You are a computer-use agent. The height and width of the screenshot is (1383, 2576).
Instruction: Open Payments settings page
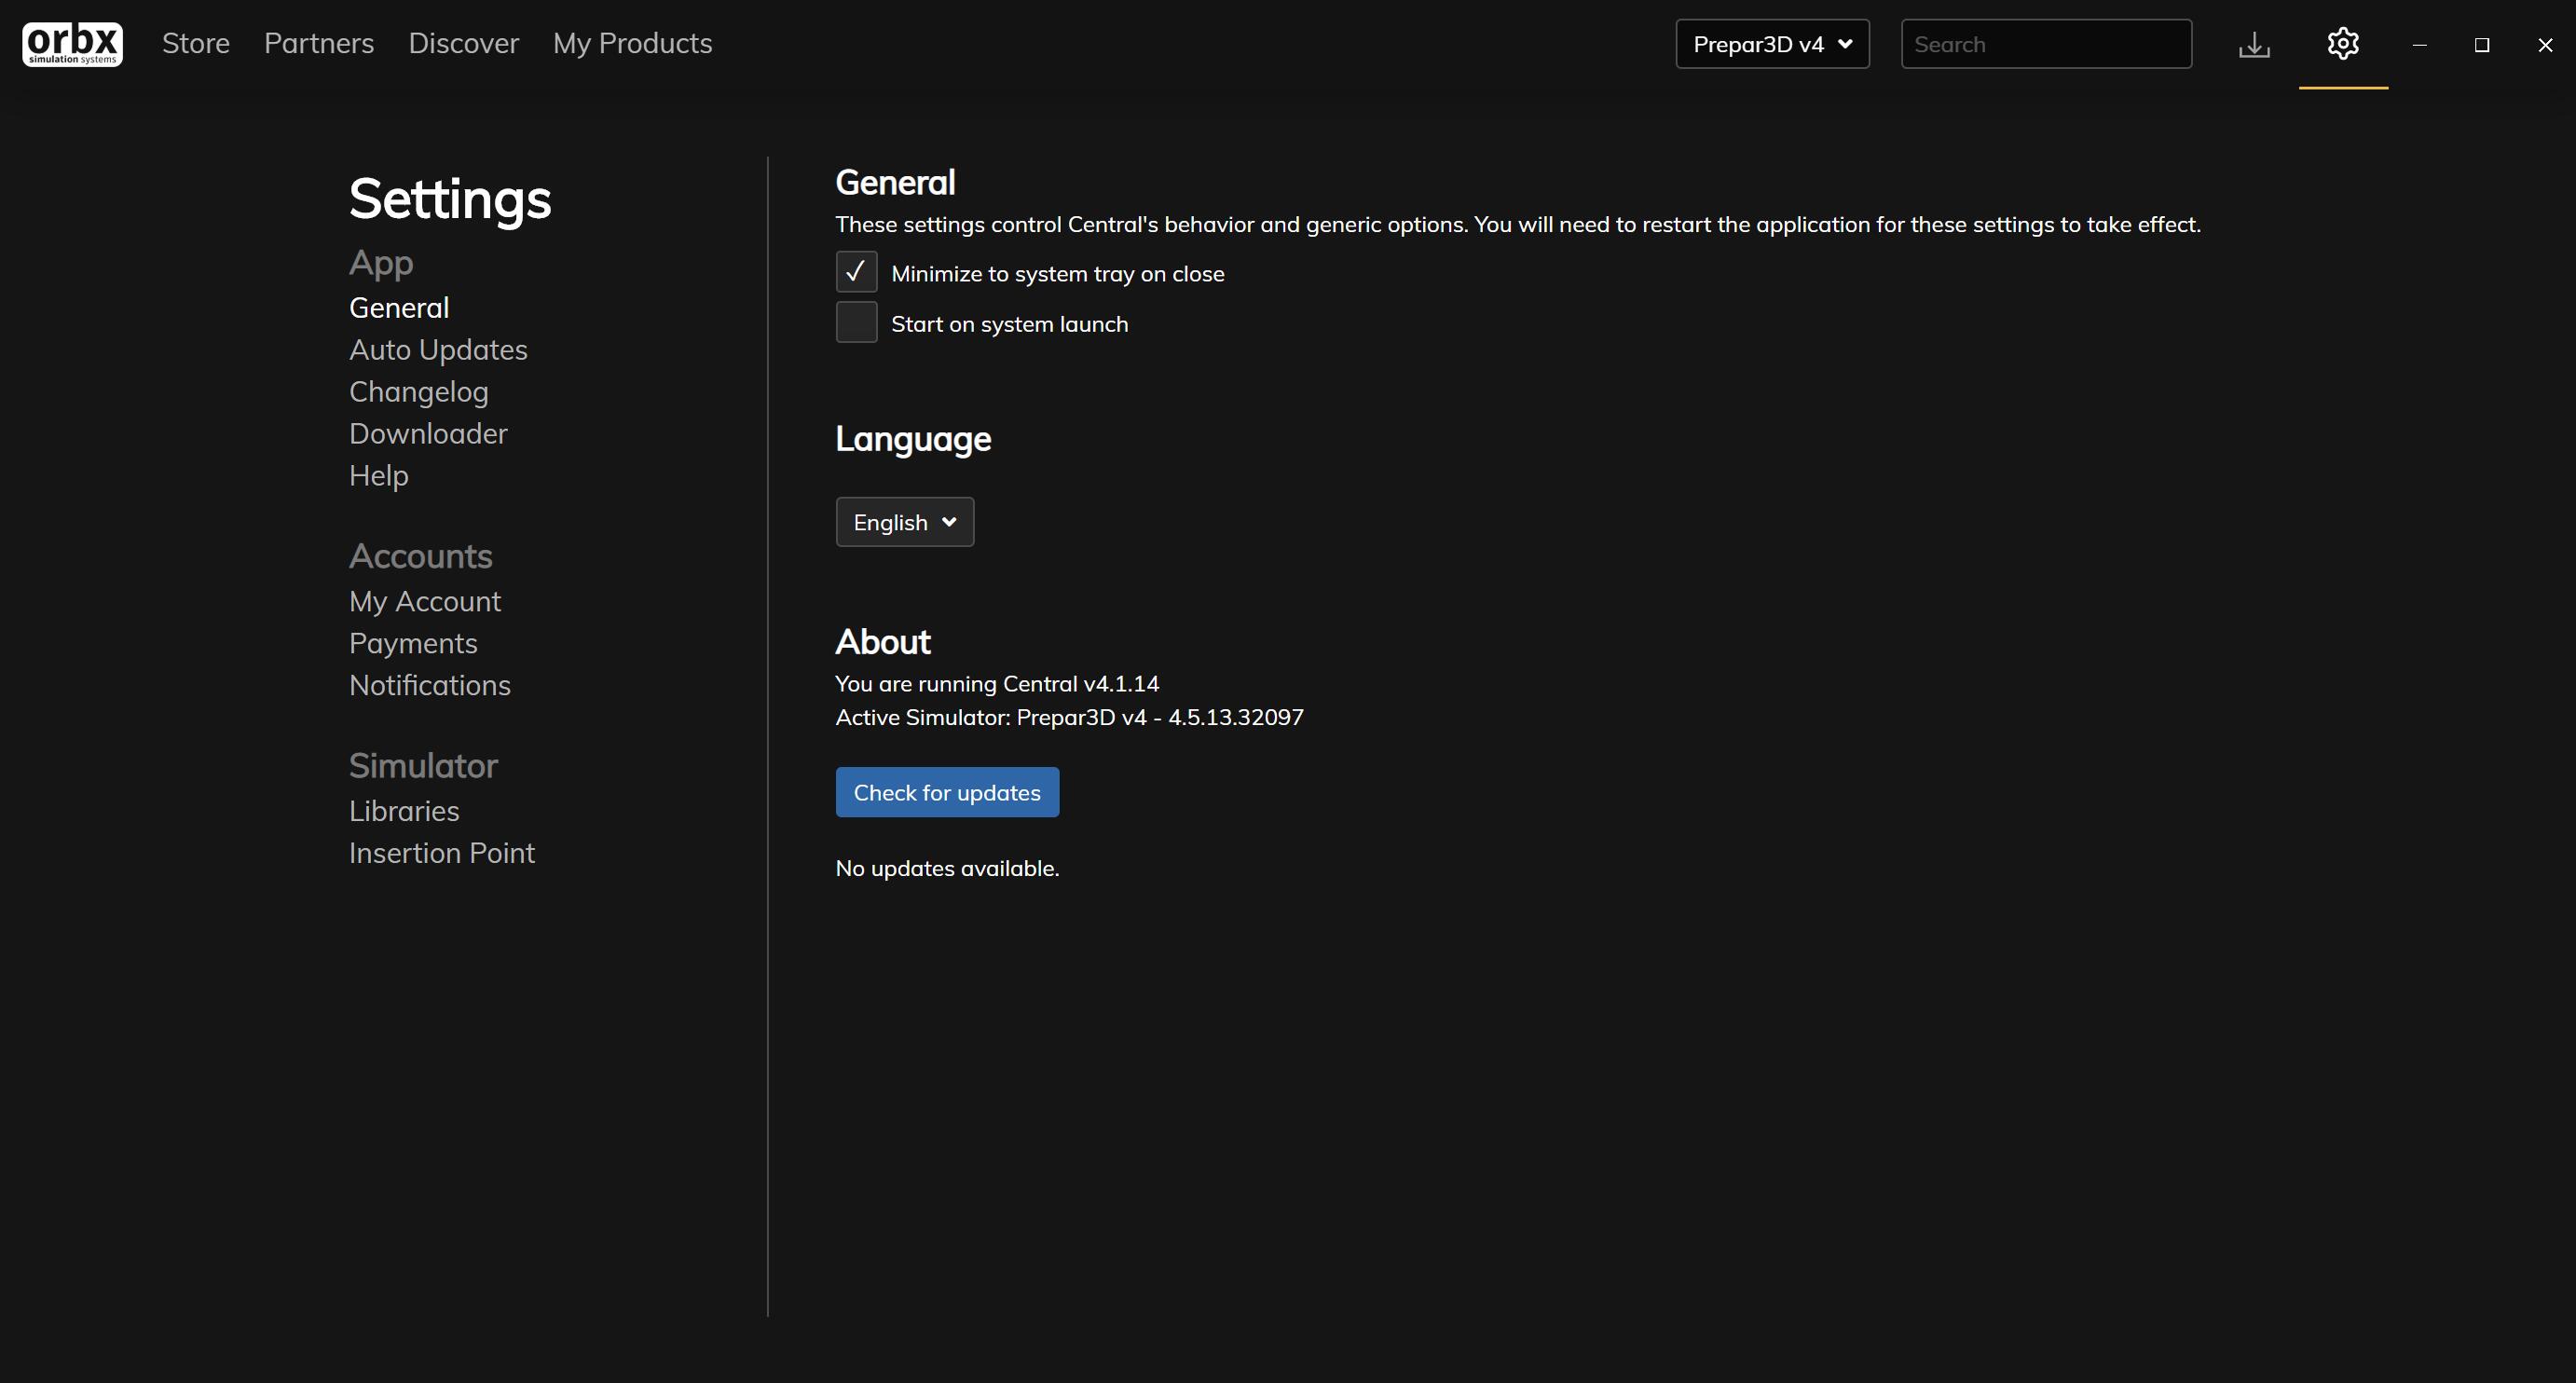pos(413,643)
